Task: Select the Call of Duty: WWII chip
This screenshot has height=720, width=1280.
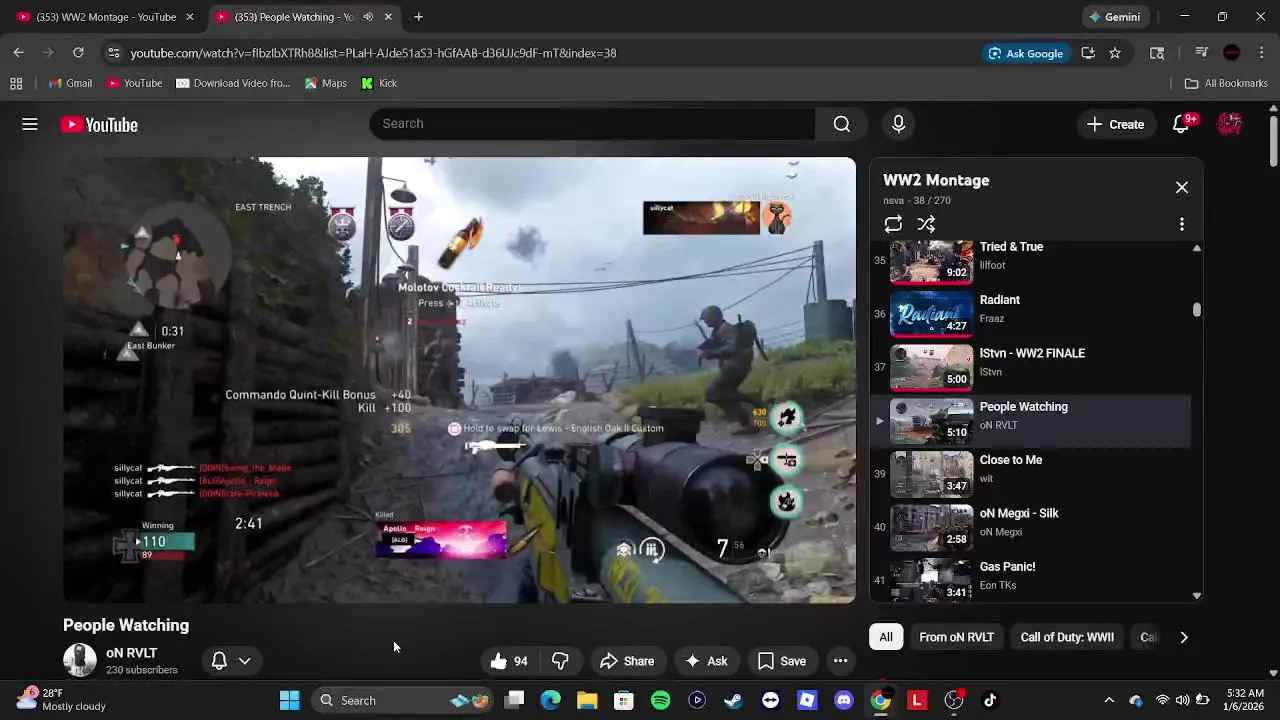Action: 1067,637
